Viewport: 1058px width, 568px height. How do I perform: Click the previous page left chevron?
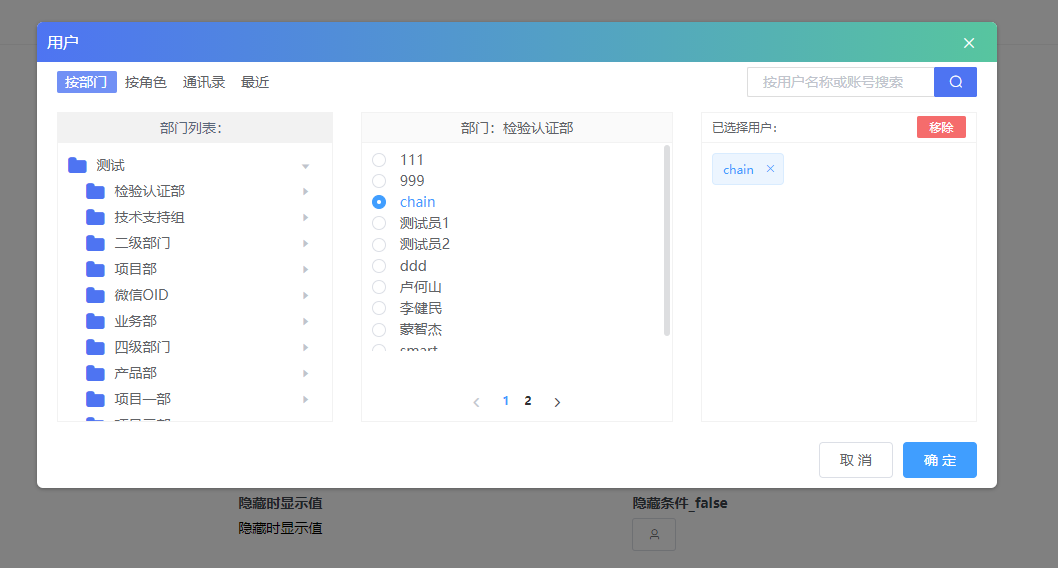click(476, 402)
